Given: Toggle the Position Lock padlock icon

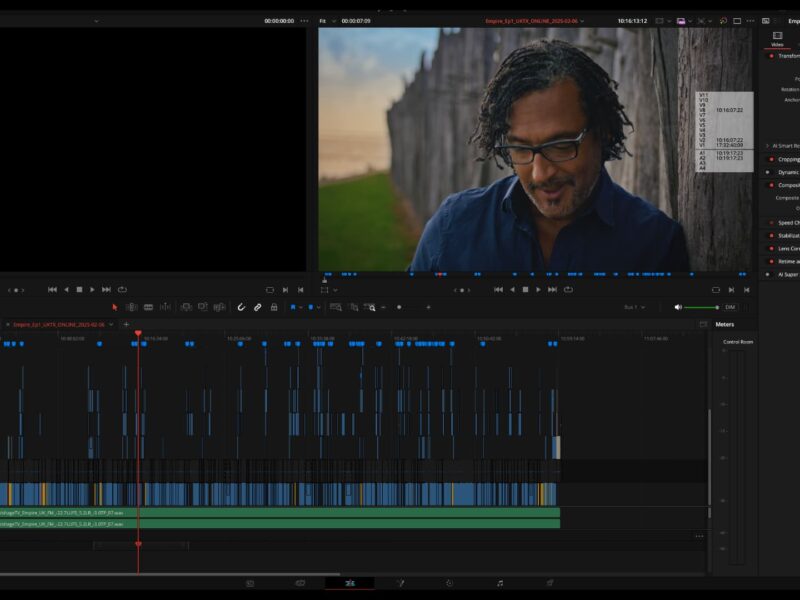Looking at the screenshot, I should 274,307.
